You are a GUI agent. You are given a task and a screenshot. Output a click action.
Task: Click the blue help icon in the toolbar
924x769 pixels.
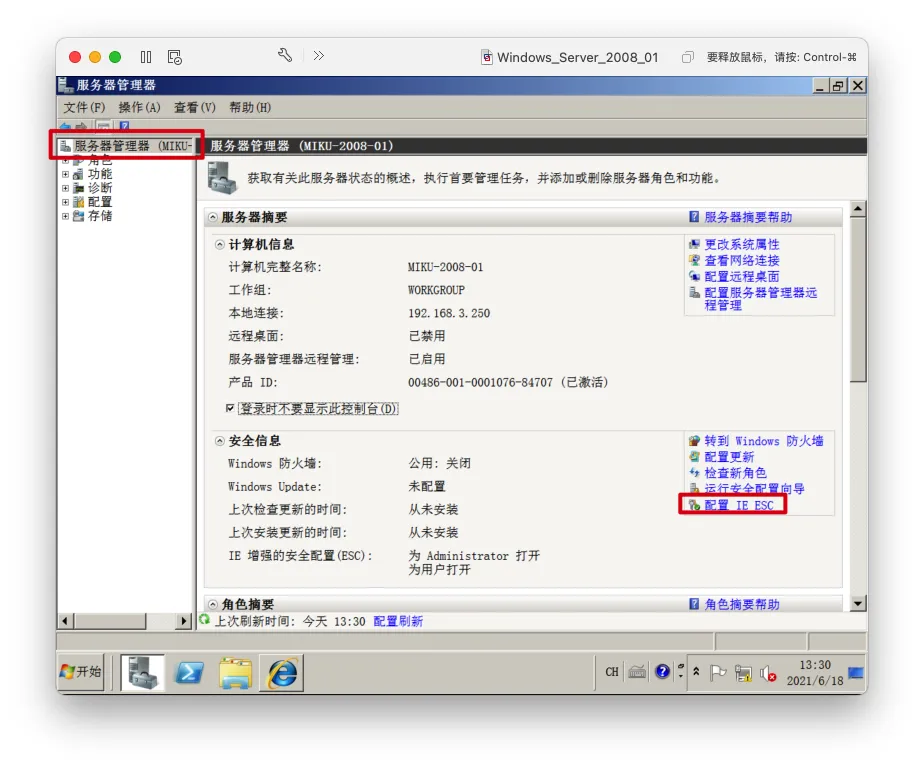(124, 126)
